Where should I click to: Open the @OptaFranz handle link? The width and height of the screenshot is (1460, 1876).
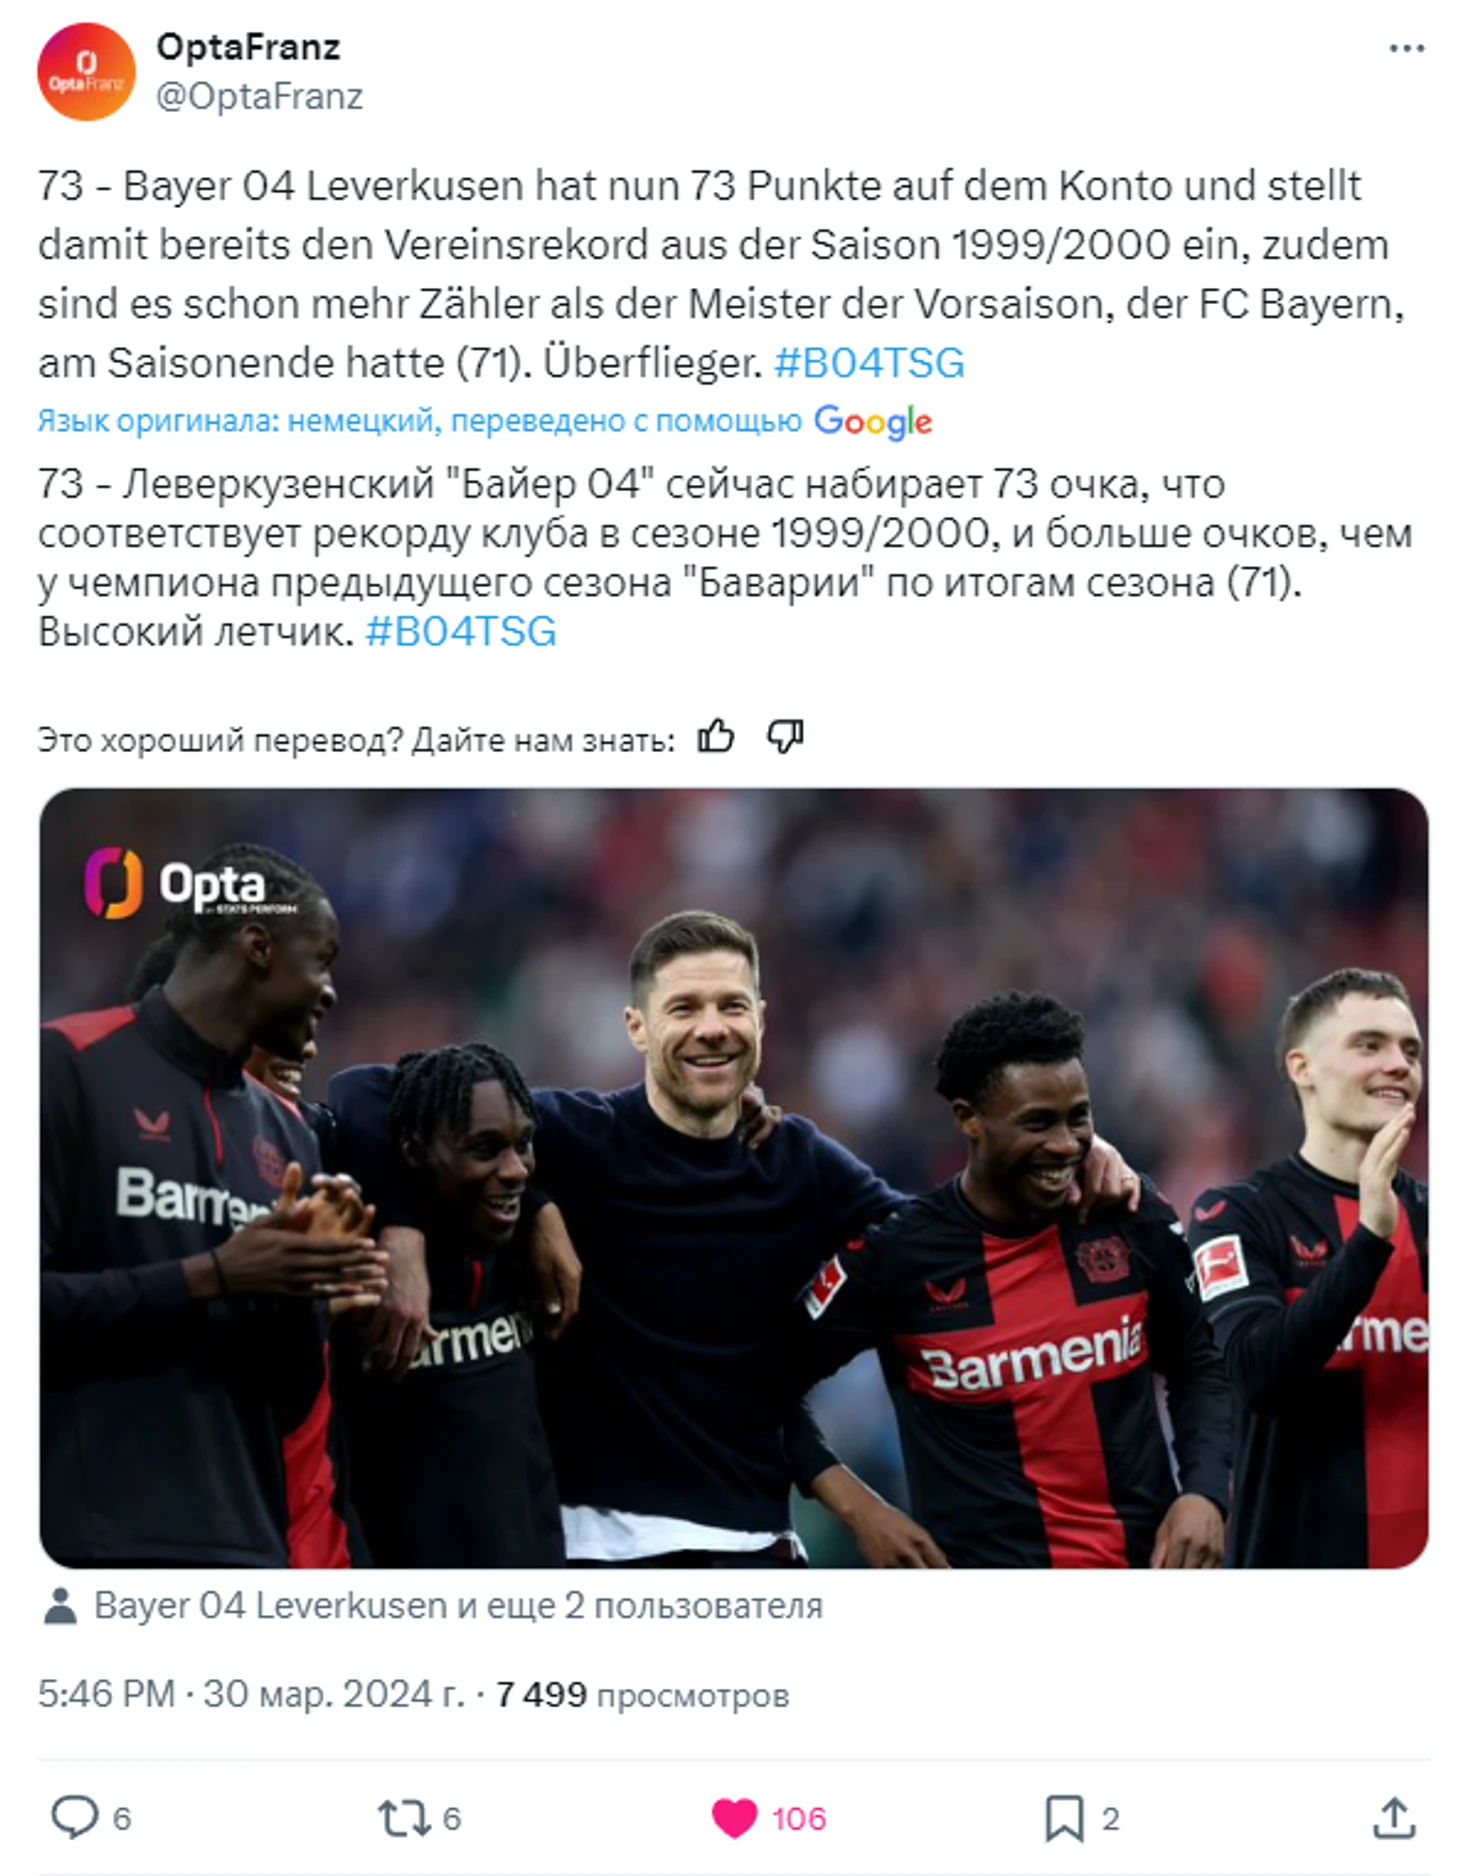260,96
